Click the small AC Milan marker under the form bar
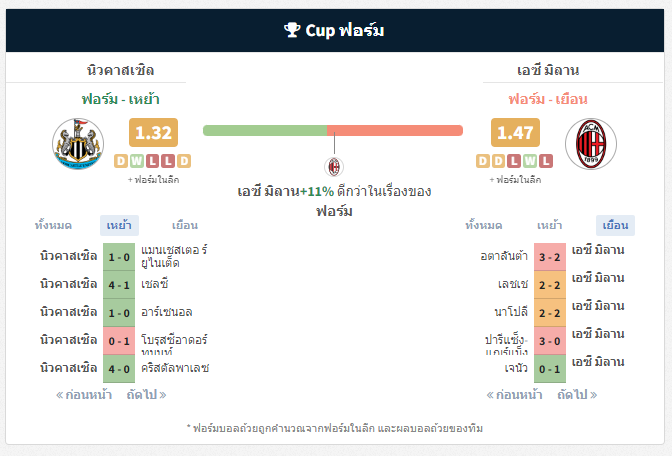This screenshot has height=456, width=672. click(334, 167)
